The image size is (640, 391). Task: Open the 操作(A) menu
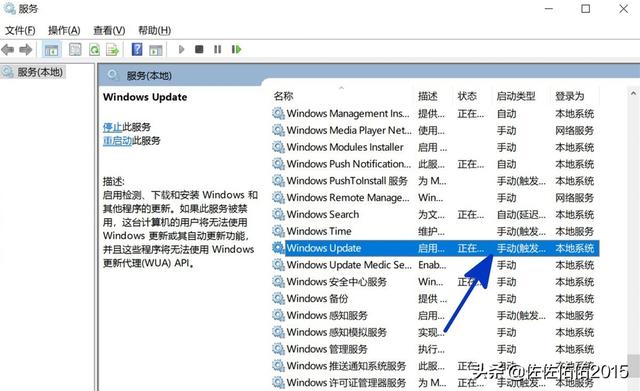pyautogui.click(x=64, y=30)
